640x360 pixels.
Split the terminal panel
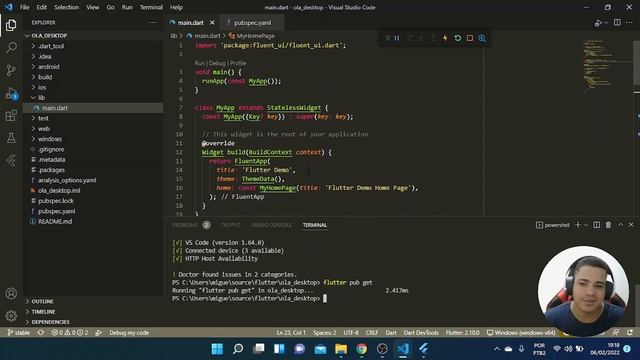point(596,225)
